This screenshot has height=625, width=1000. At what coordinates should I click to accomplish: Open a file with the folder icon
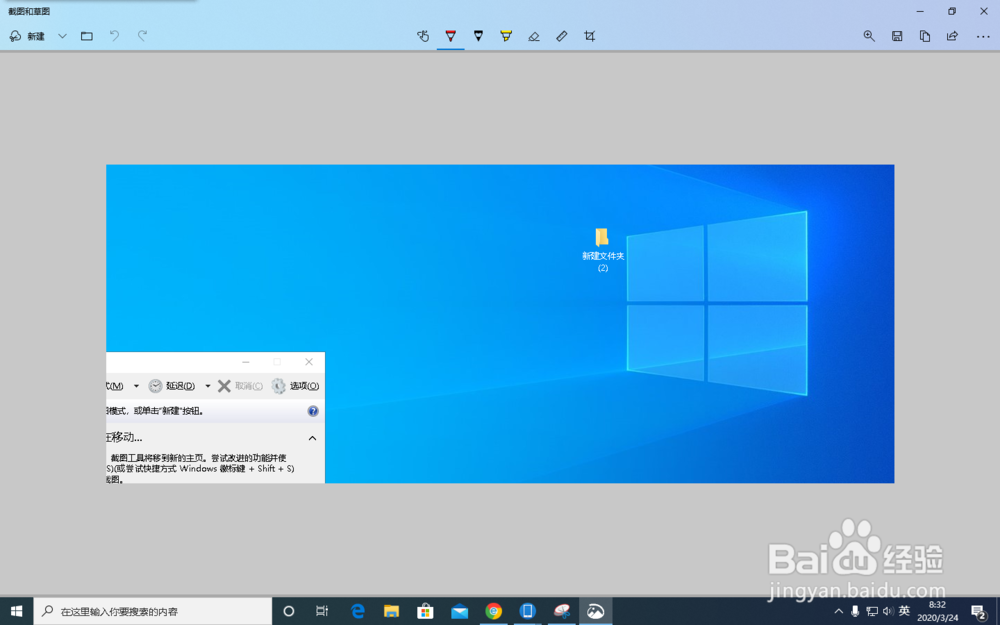(87, 36)
